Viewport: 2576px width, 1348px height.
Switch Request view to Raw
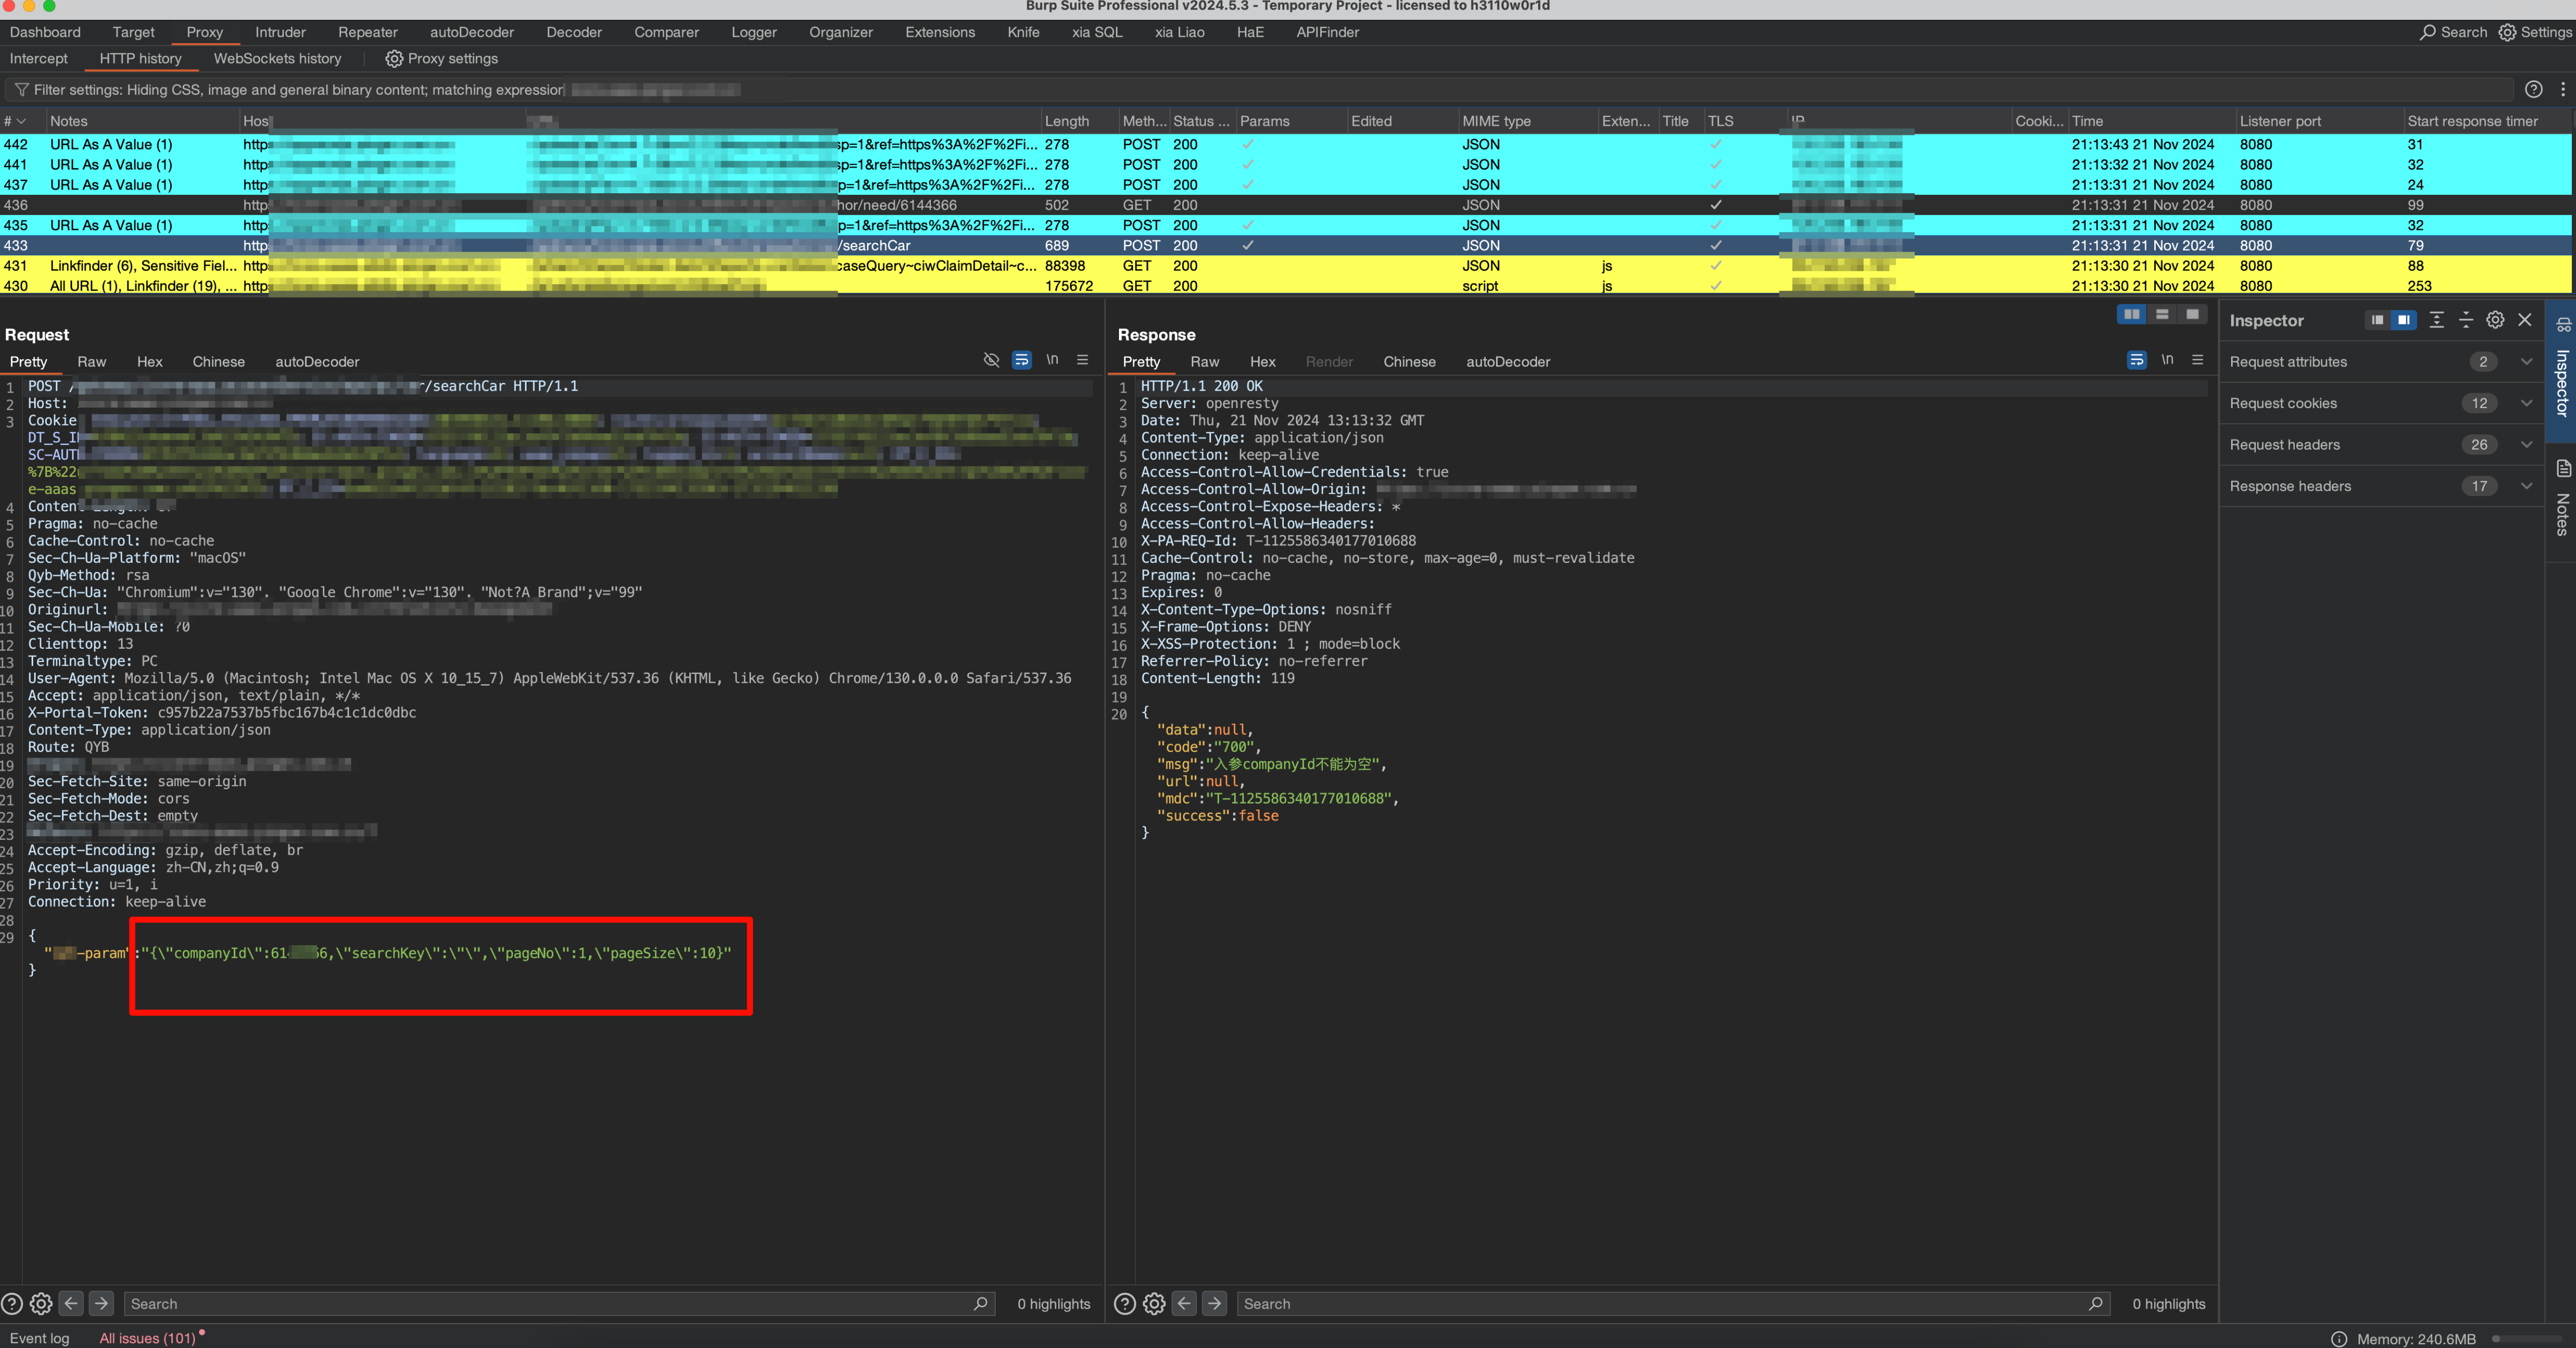[x=92, y=362]
